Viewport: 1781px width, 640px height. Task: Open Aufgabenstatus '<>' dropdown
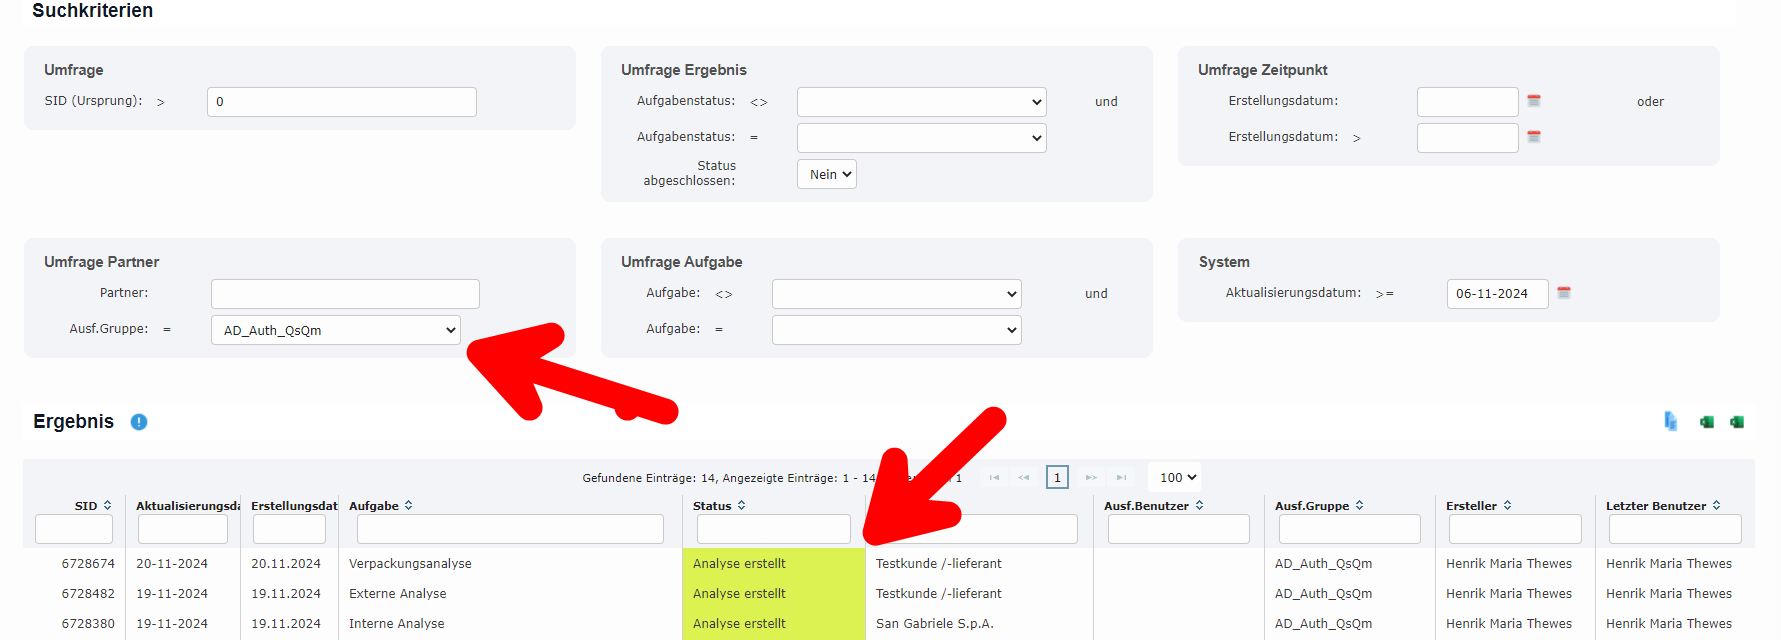pos(921,102)
